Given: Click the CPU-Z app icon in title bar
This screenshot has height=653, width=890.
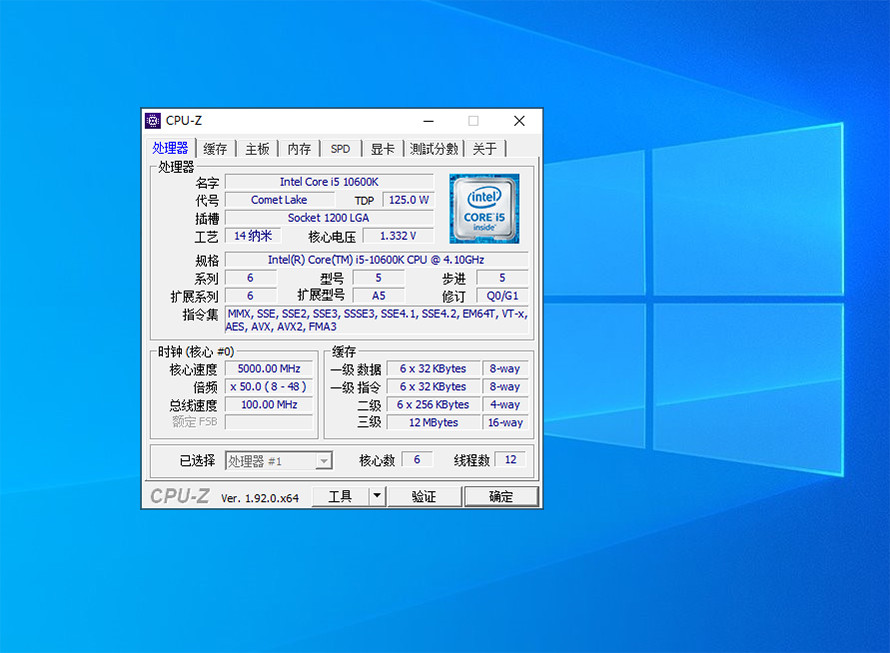Looking at the screenshot, I should [x=153, y=121].
